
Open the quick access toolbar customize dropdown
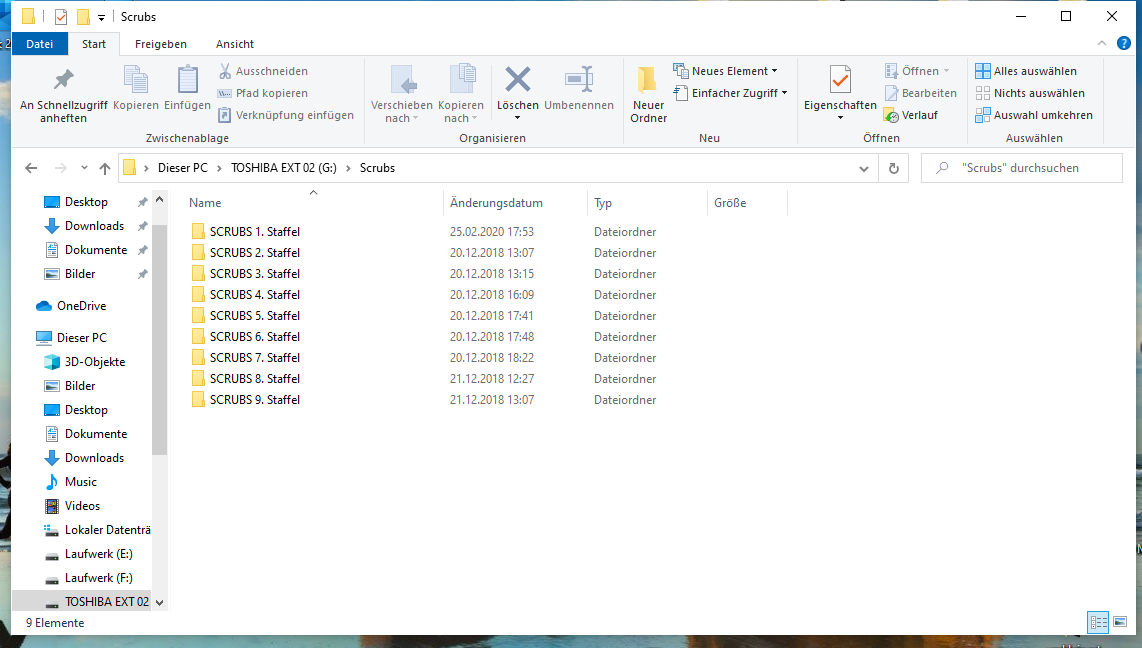[x=101, y=17]
